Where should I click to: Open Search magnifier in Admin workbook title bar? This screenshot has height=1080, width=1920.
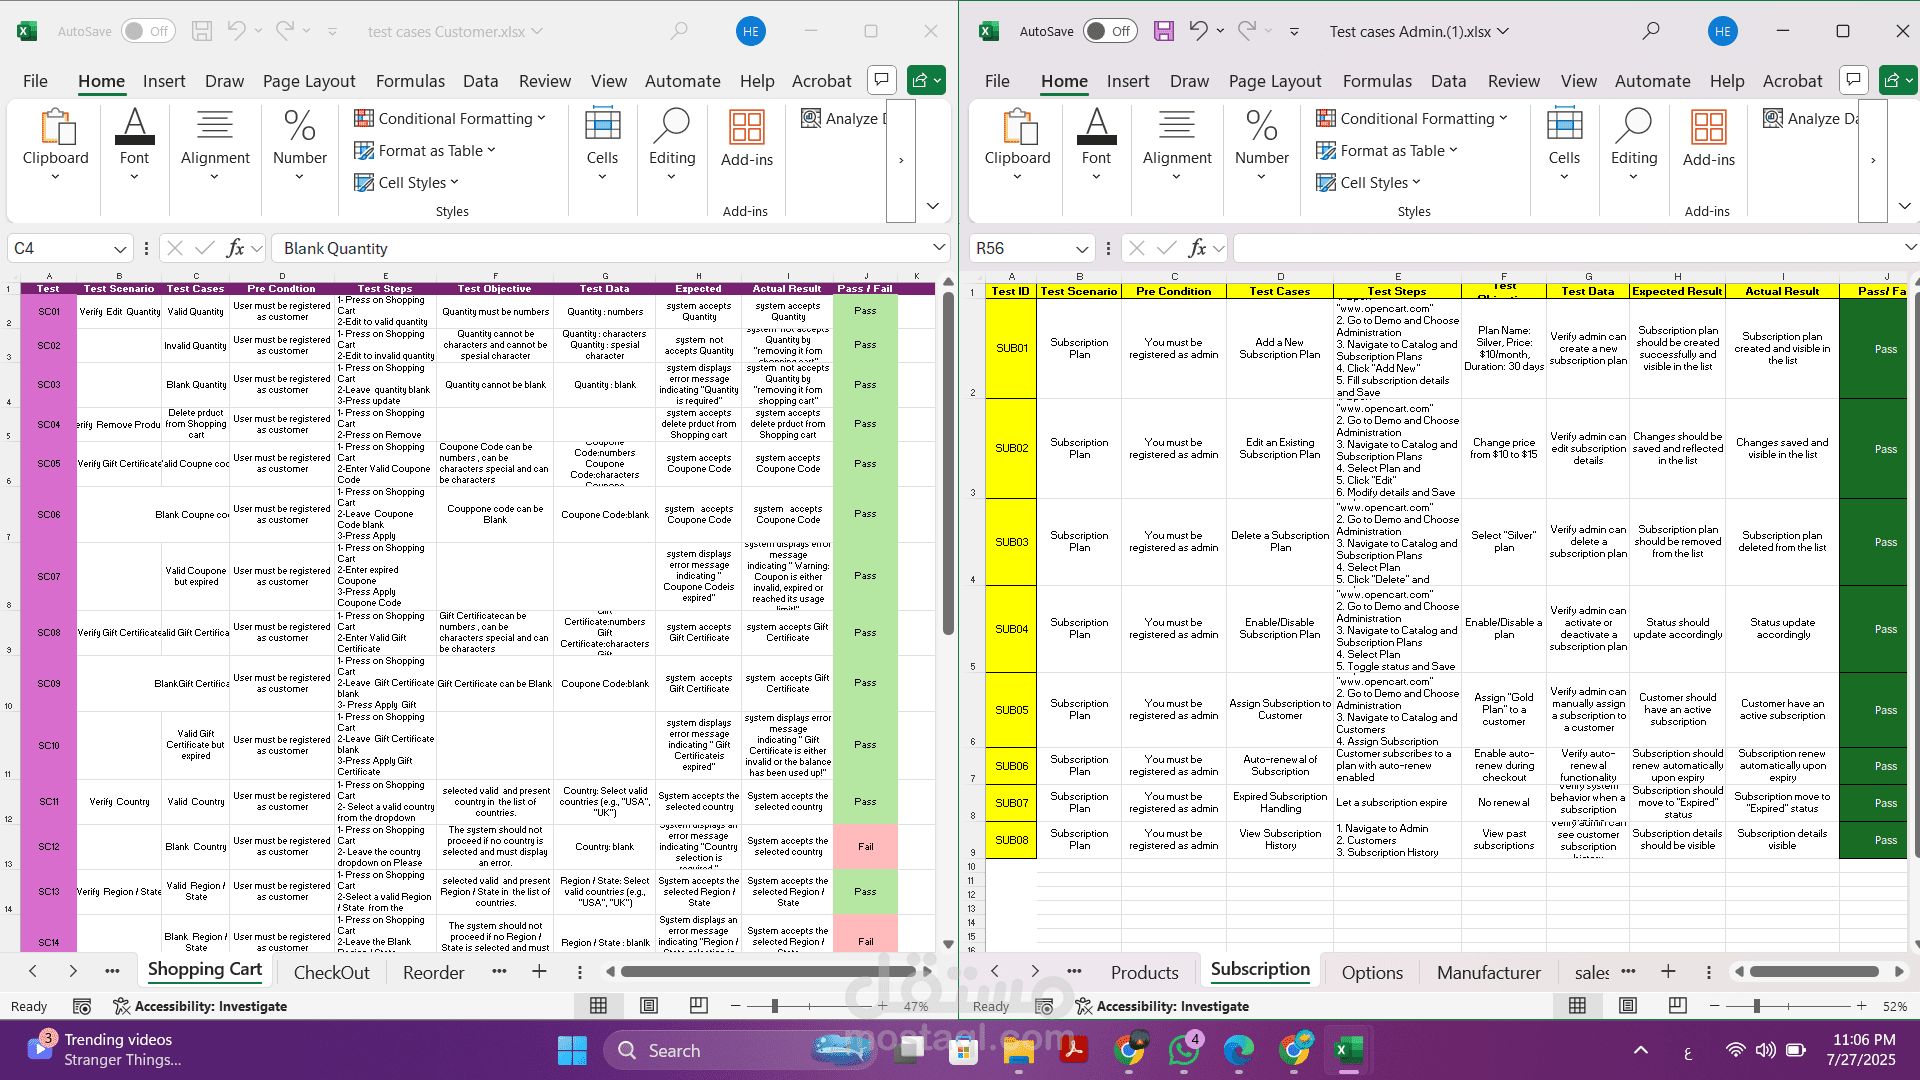(x=1651, y=31)
